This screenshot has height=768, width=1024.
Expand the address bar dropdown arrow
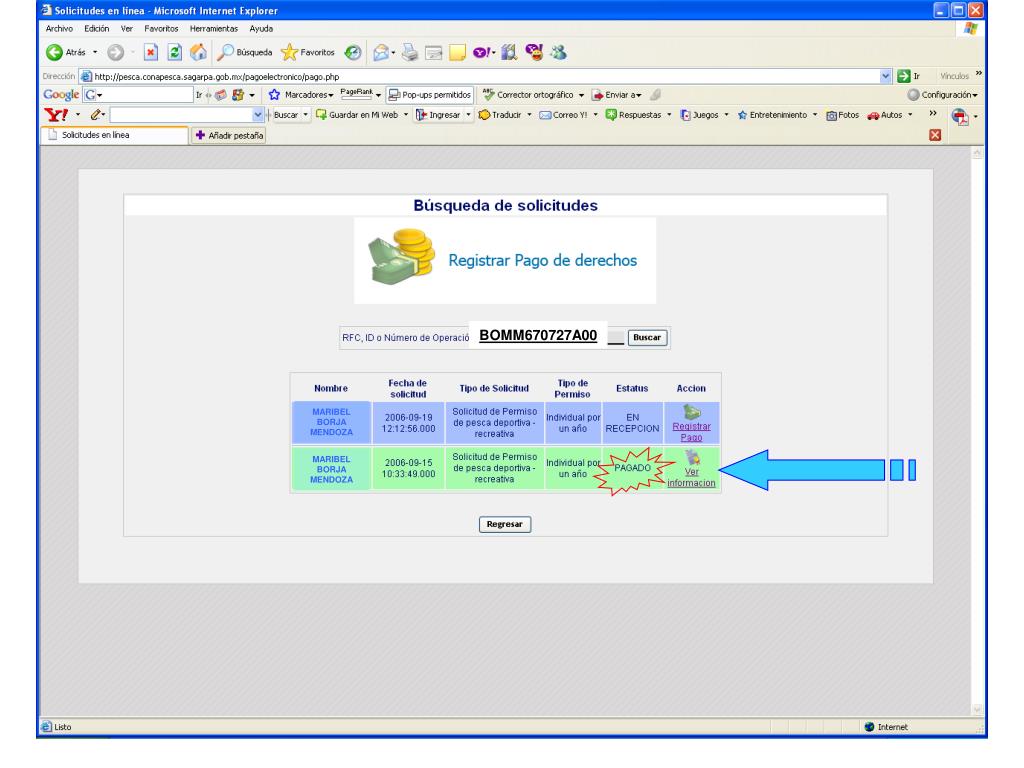pyautogui.click(x=886, y=76)
